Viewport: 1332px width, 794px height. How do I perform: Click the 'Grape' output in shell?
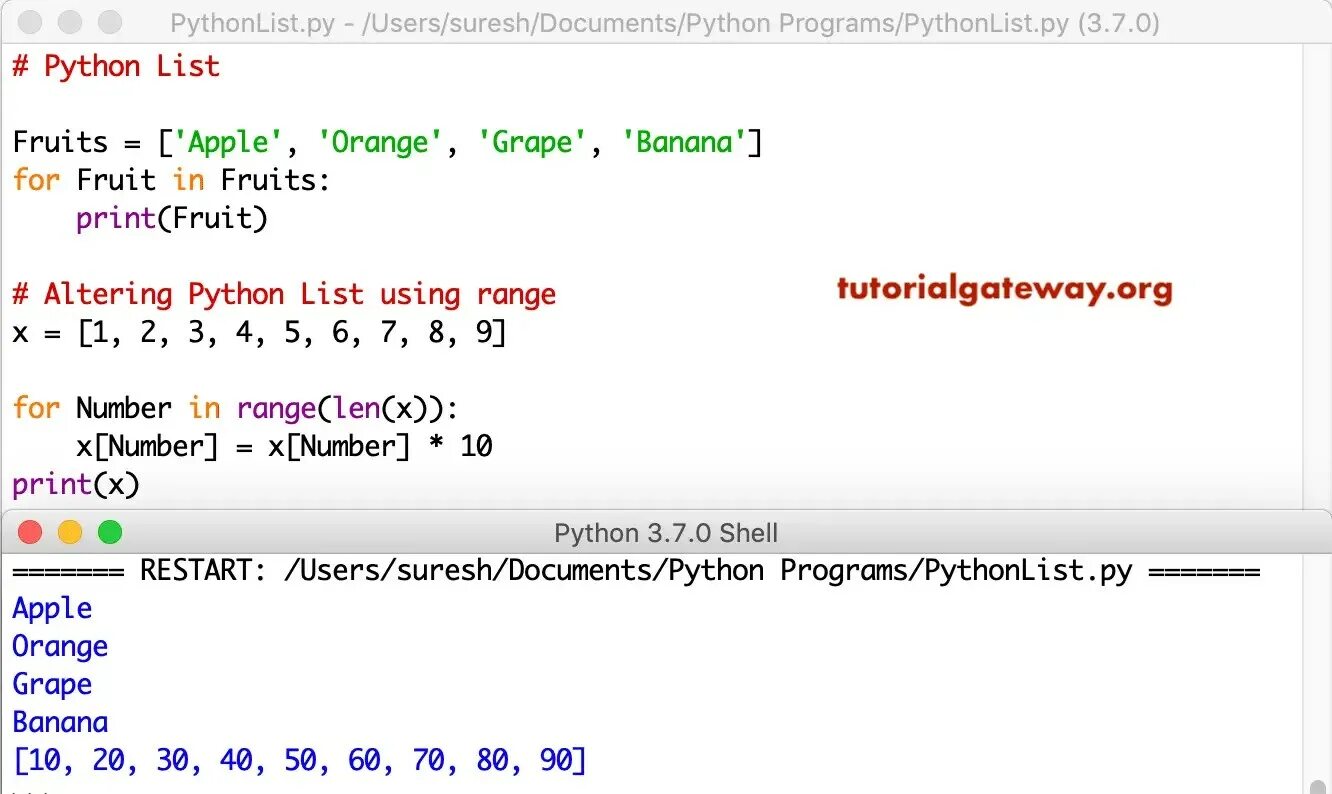pyautogui.click(x=52, y=685)
